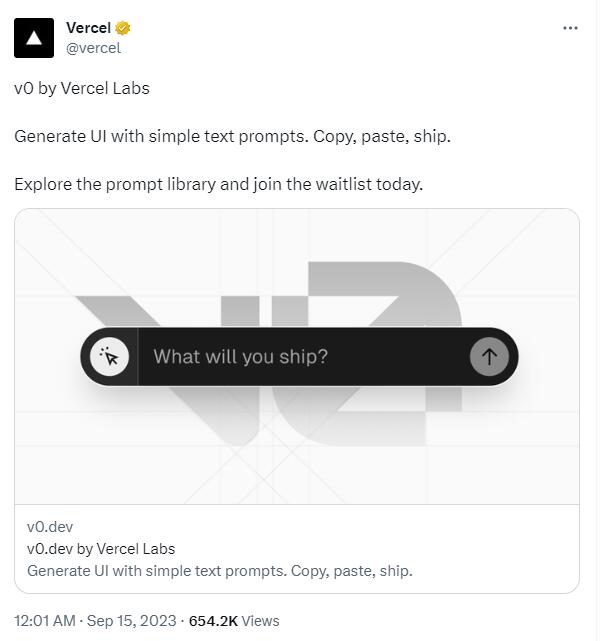Open the three-dot more options menu
Image resolution: width=604 pixels, height=641 pixels.
tap(570, 28)
